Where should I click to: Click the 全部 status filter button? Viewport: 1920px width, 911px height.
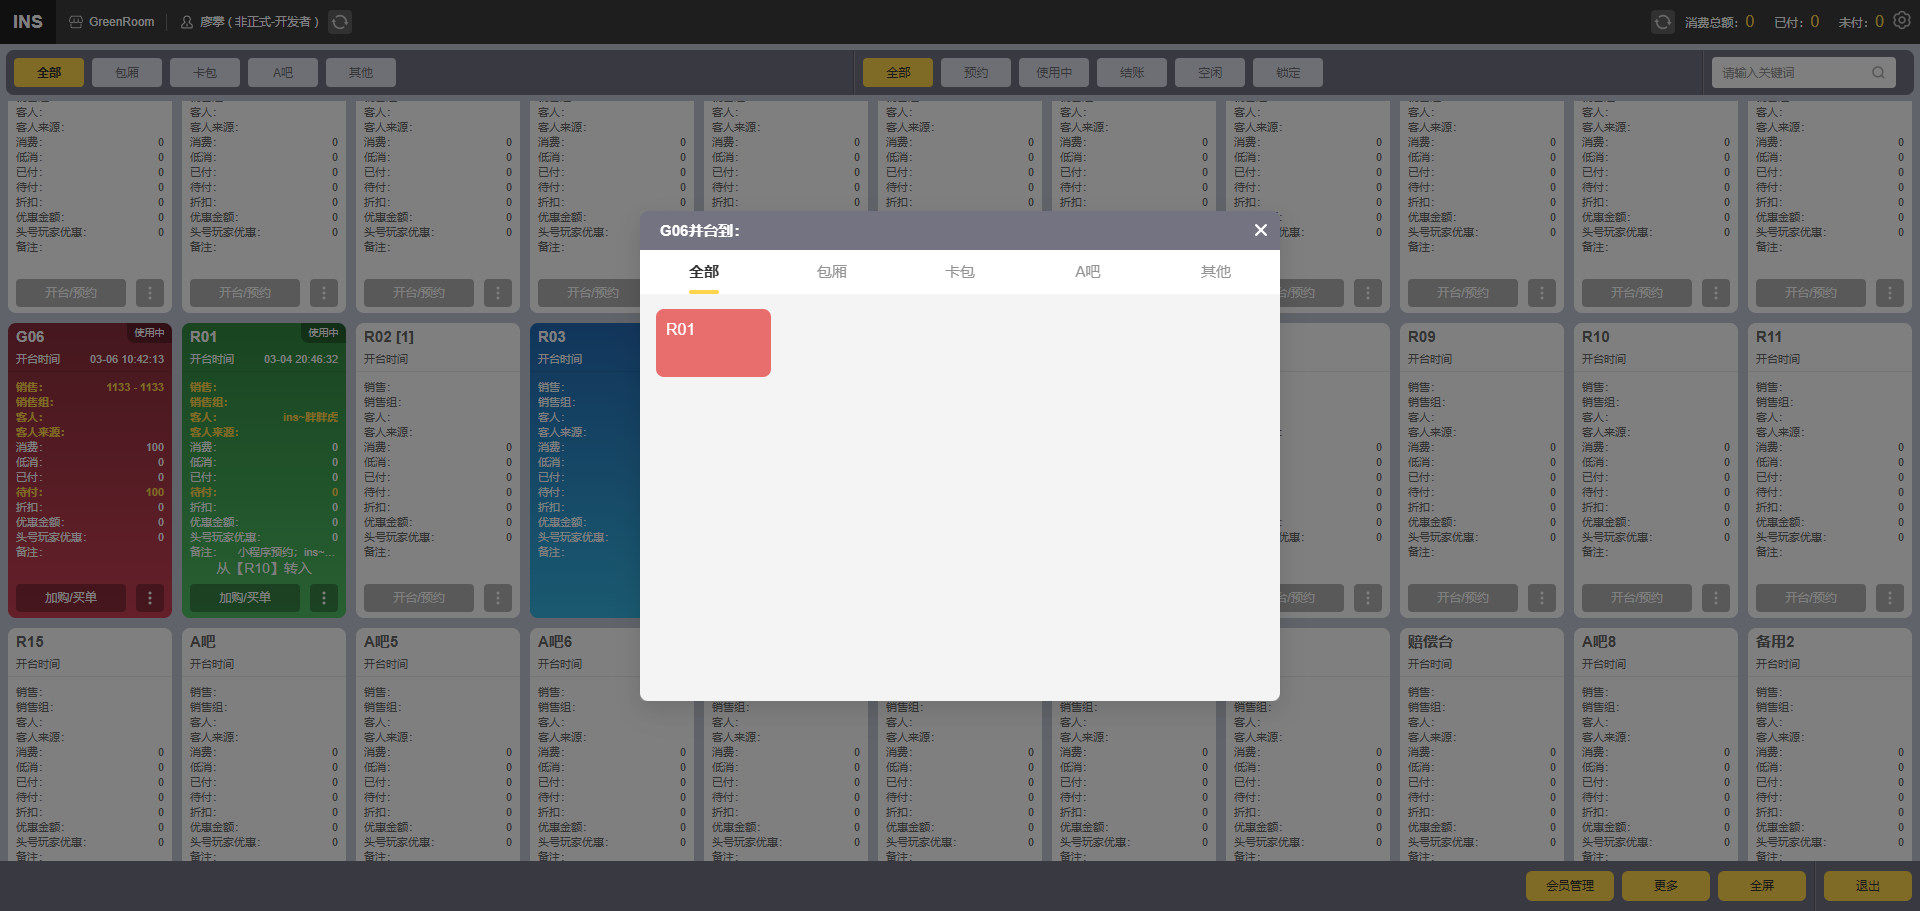(x=898, y=72)
